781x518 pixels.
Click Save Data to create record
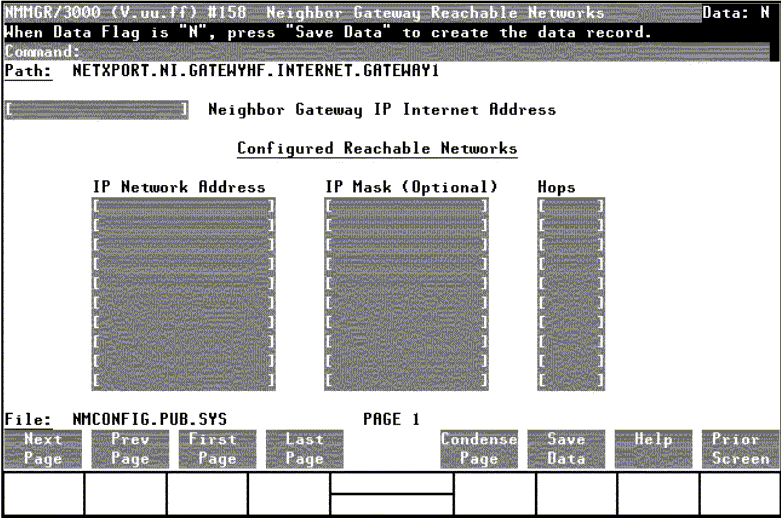[566, 449]
